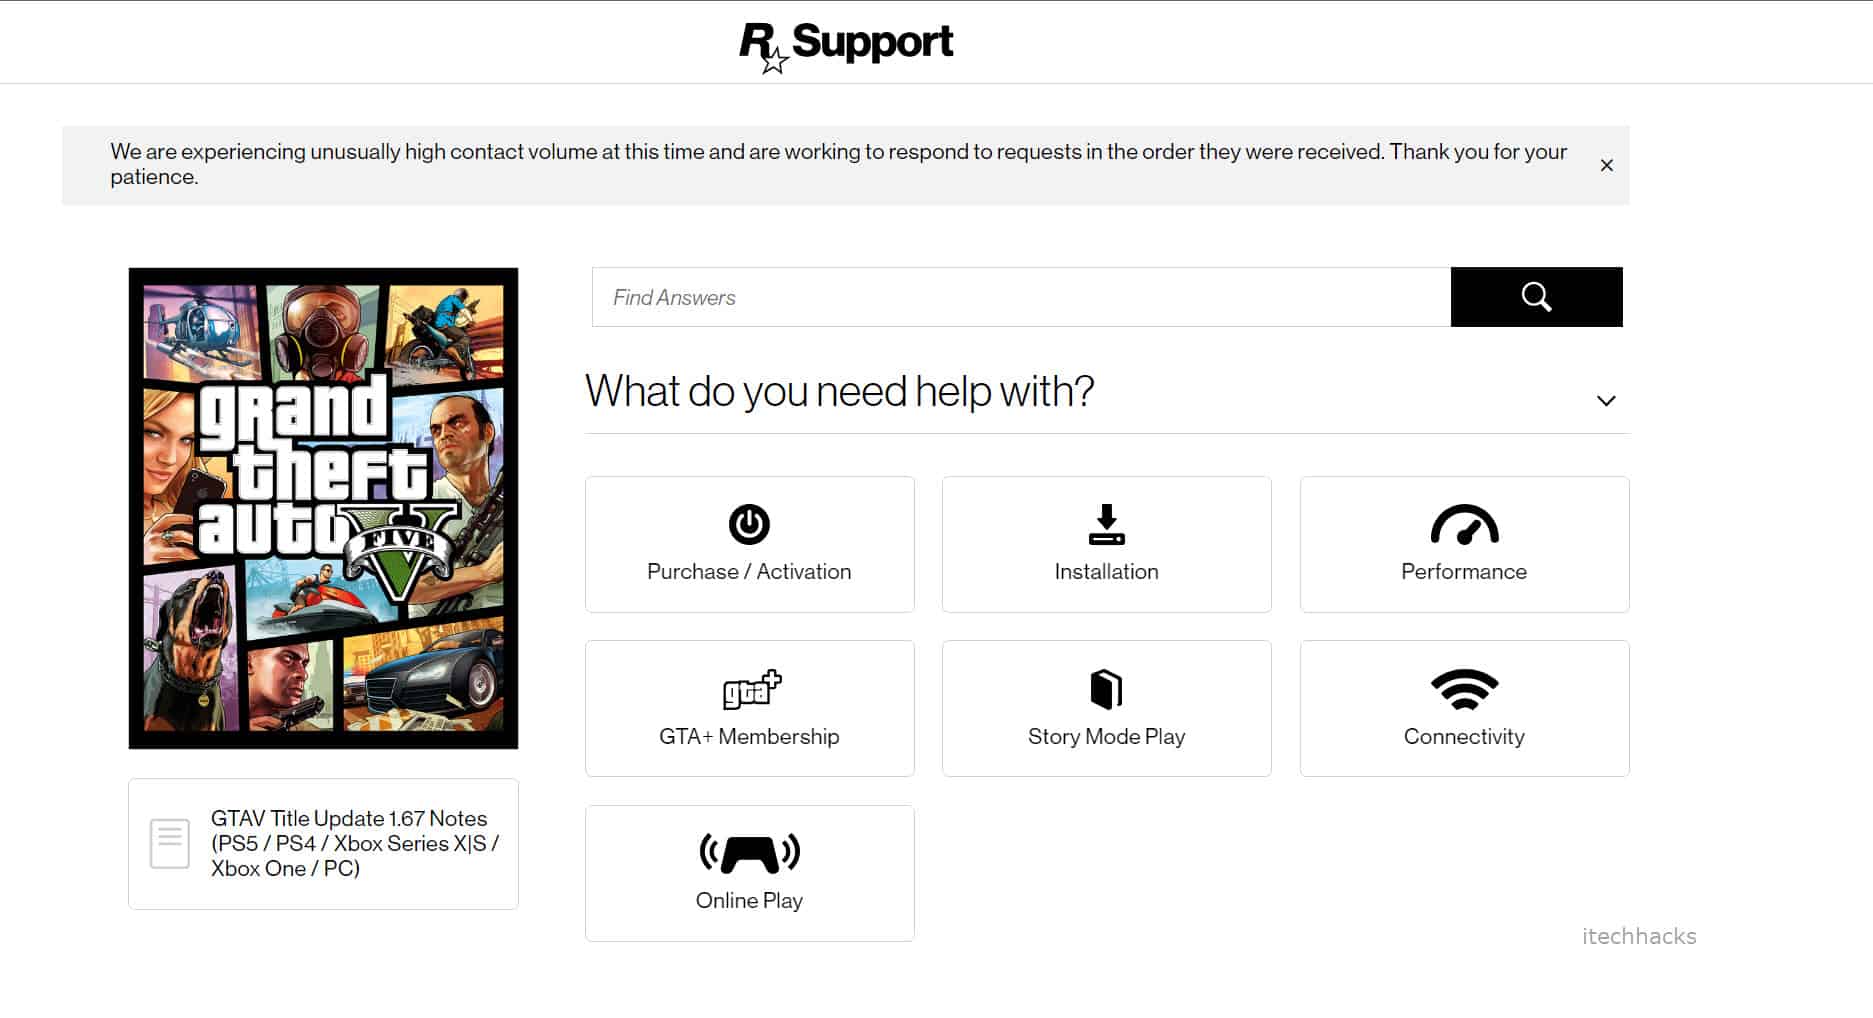Click the document icon beside Title Update notes
Image resolution: width=1873 pixels, height=1018 pixels.
coord(169,843)
